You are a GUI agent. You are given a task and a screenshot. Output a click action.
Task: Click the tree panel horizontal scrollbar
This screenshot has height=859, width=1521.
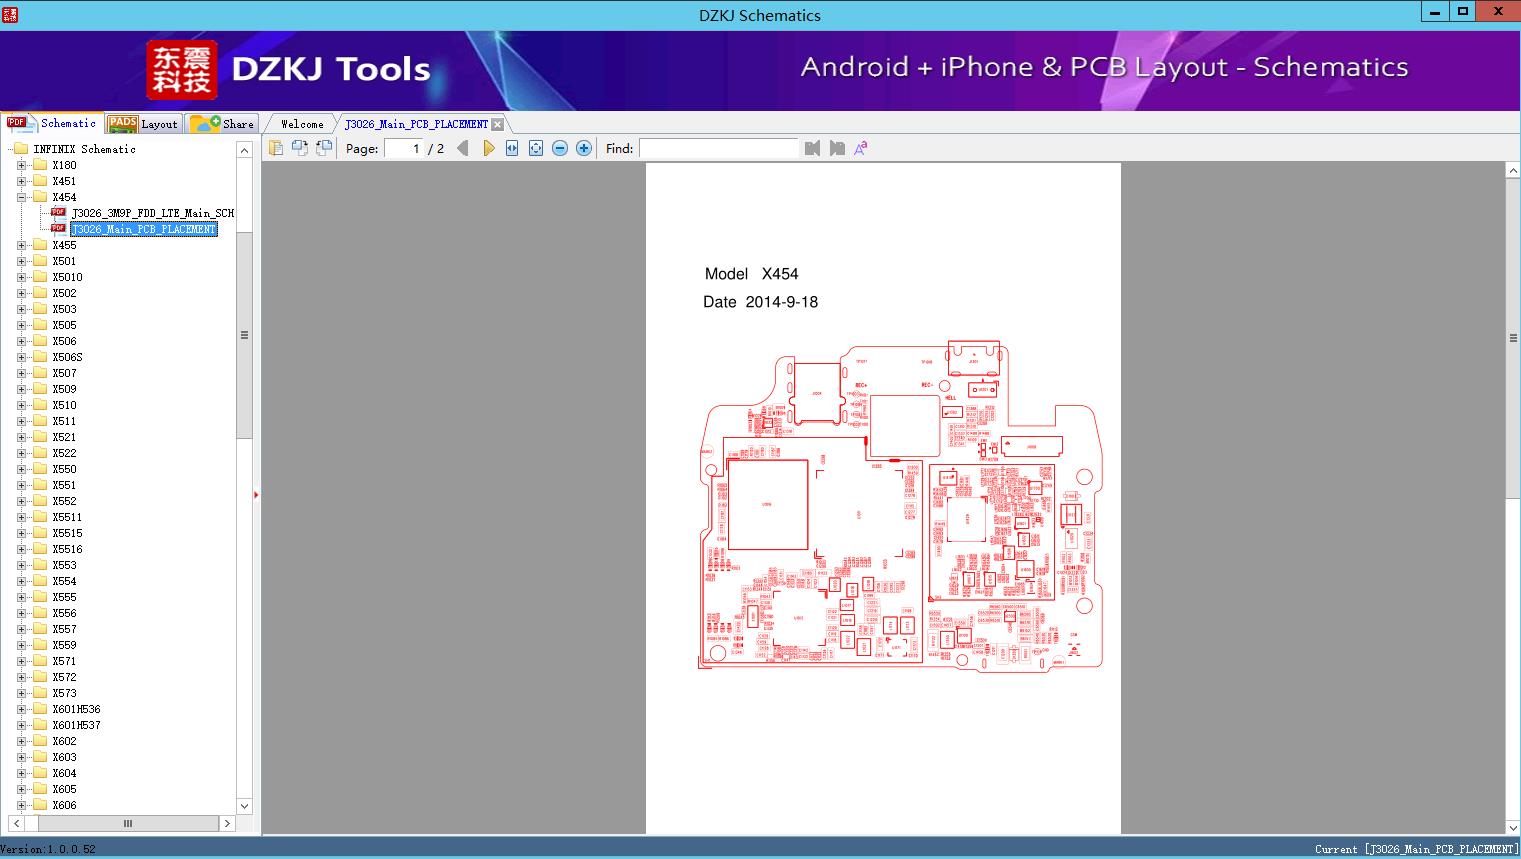(x=127, y=823)
